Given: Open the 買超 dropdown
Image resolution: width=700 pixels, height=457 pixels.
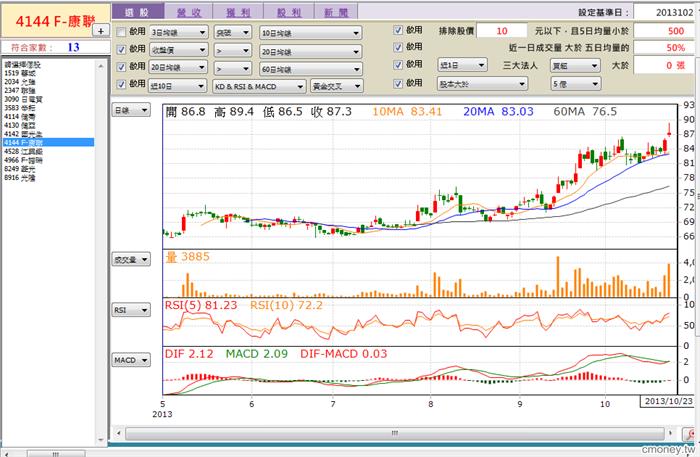Looking at the screenshot, I should tap(575, 66).
